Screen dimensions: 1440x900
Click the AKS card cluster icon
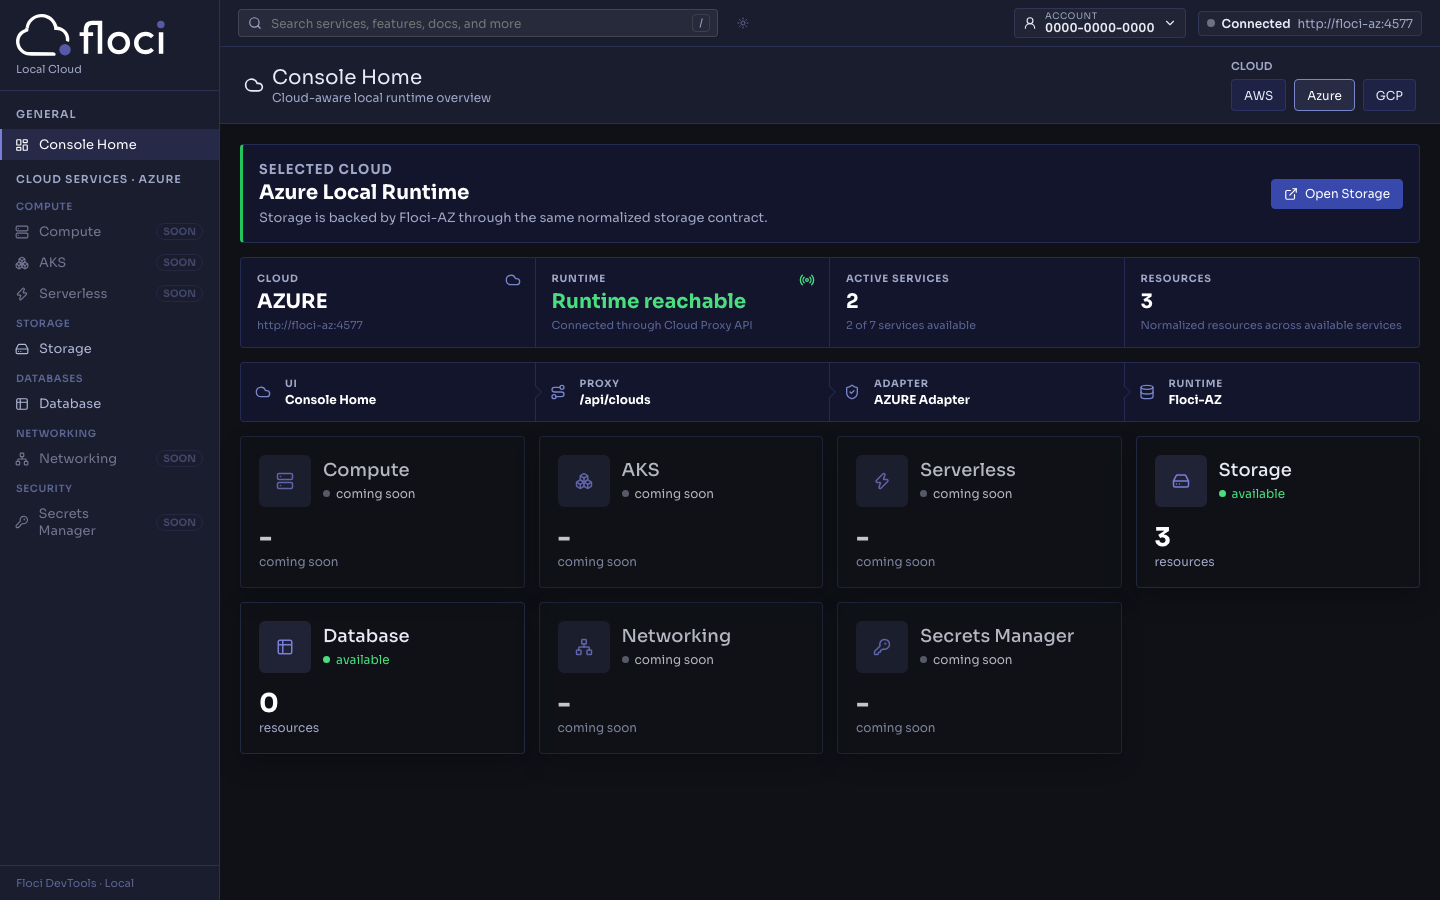584,481
